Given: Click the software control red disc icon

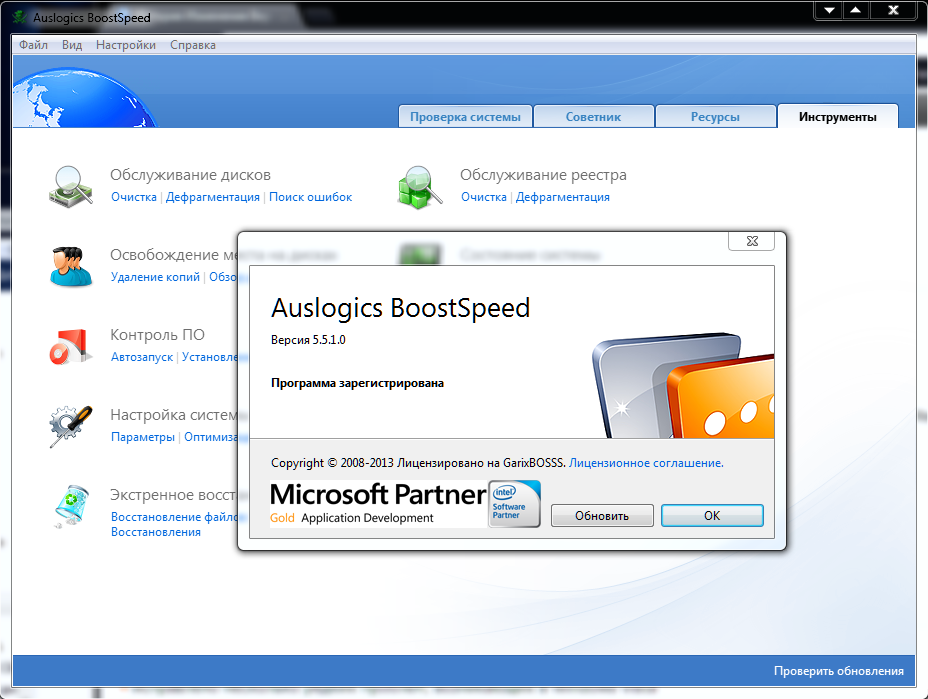Looking at the screenshot, I should click(x=71, y=346).
